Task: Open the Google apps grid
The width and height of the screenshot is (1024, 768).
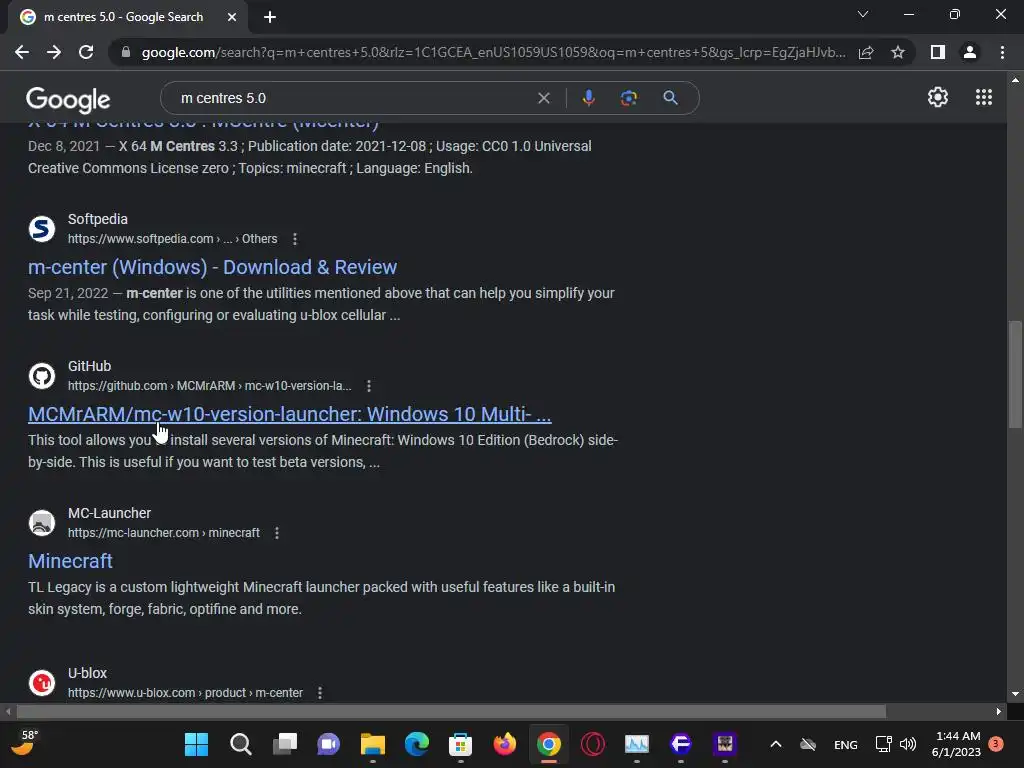Action: [984, 97]
